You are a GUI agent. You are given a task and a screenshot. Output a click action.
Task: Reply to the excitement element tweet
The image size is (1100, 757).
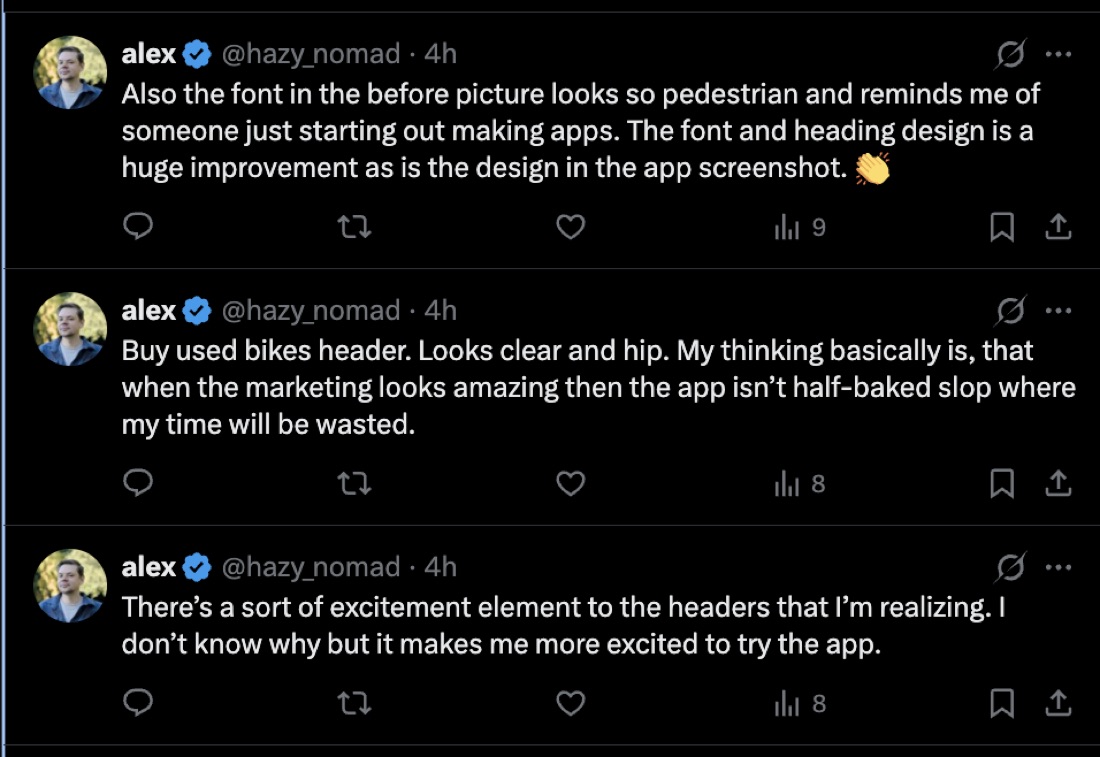pos(138,702)
